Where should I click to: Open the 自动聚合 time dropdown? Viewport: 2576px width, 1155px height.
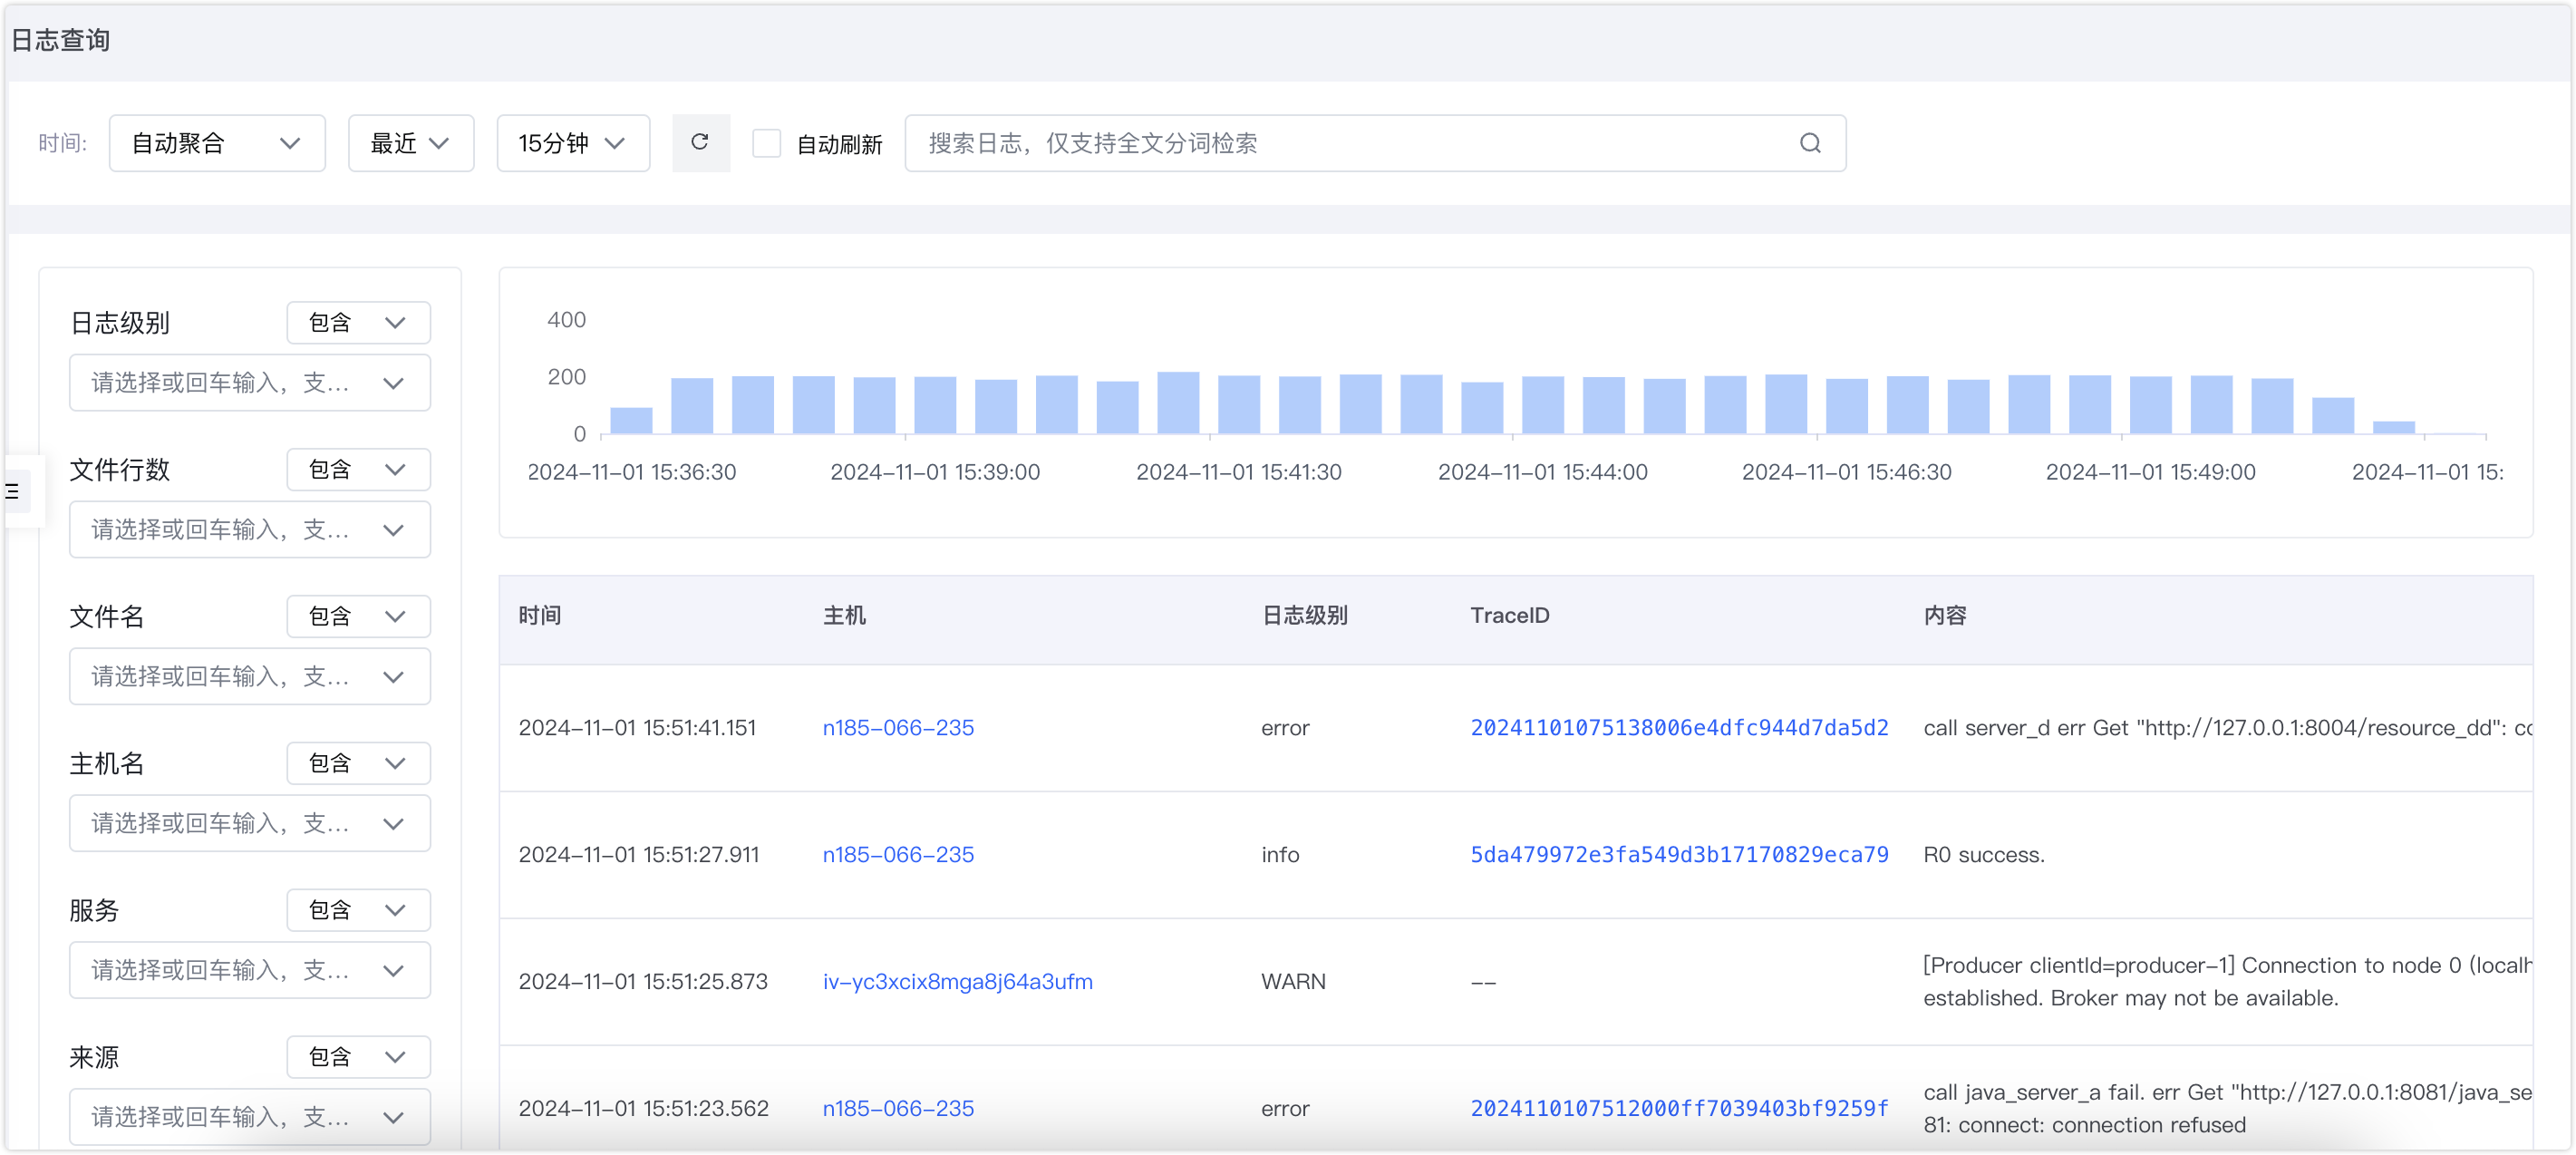point(217,143)
